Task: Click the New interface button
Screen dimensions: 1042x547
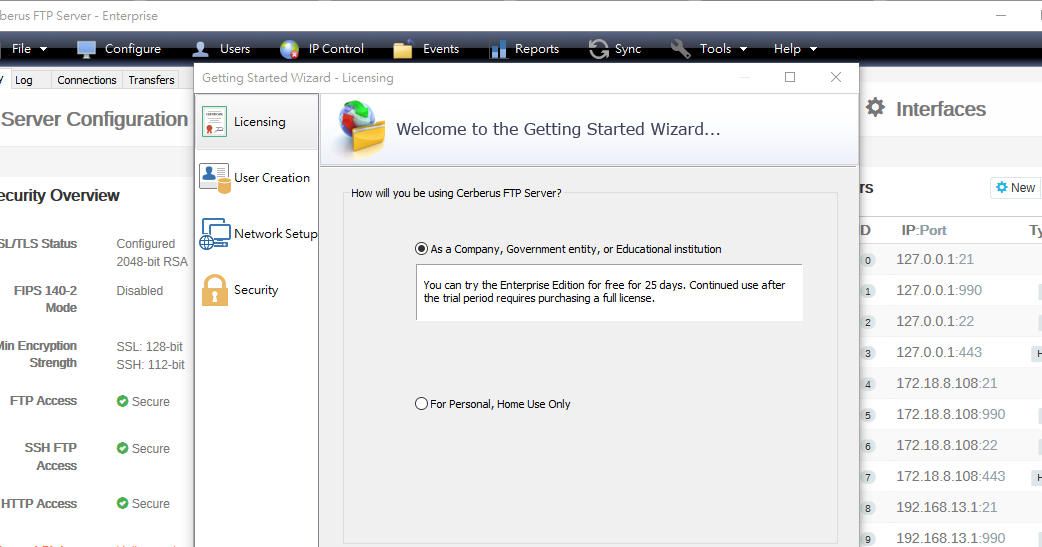Action: click(1015, 187)
